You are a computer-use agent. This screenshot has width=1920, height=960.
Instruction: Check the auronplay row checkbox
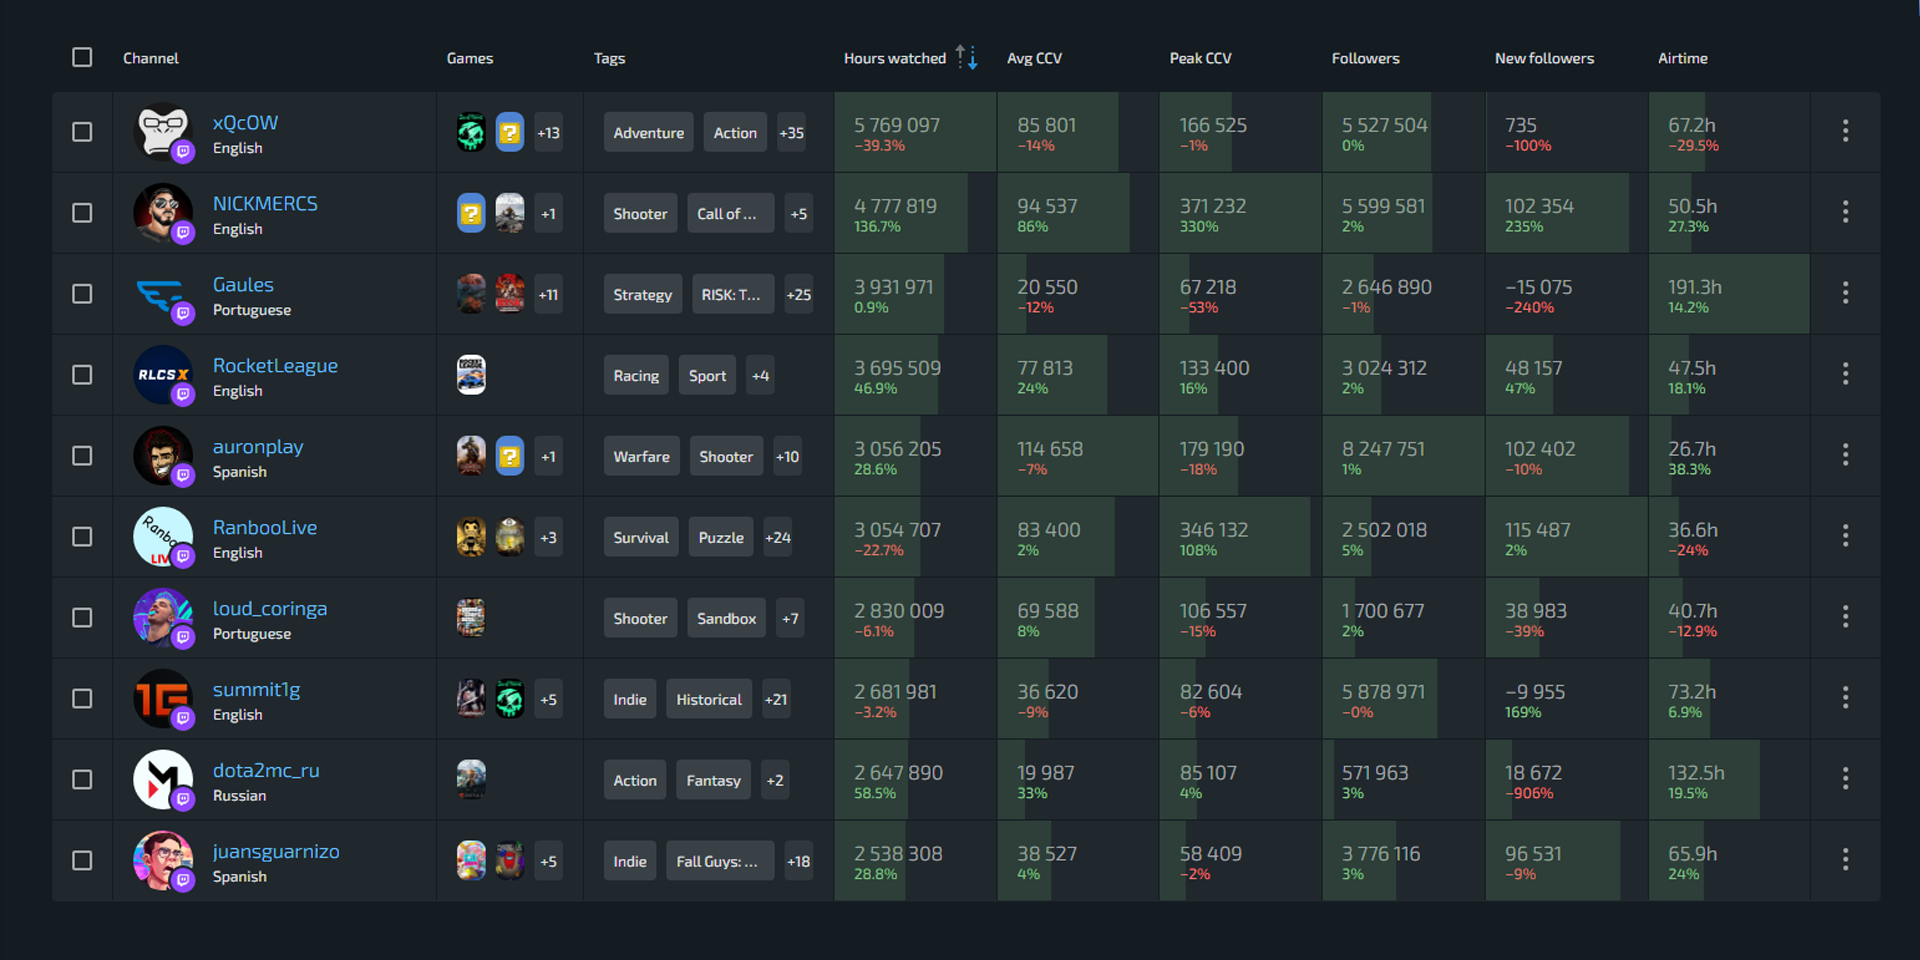click(x=82, y=456)
